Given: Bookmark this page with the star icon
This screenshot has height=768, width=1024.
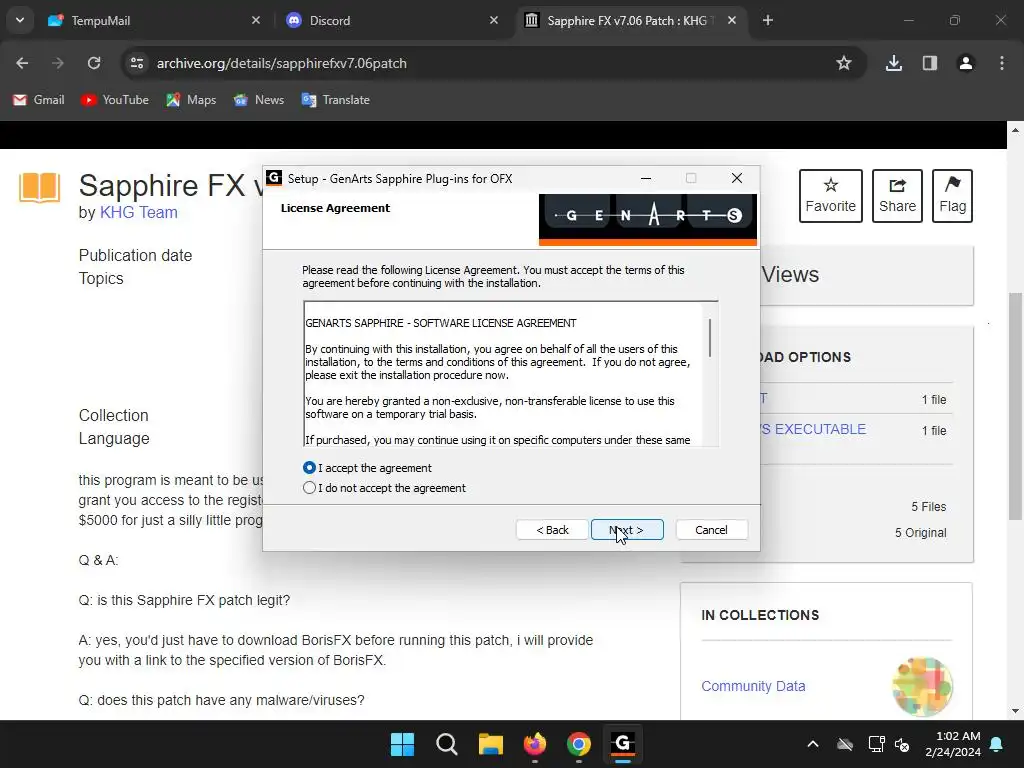Looking at the screenshot, I should pyautogui.click(x=844, y=63).
